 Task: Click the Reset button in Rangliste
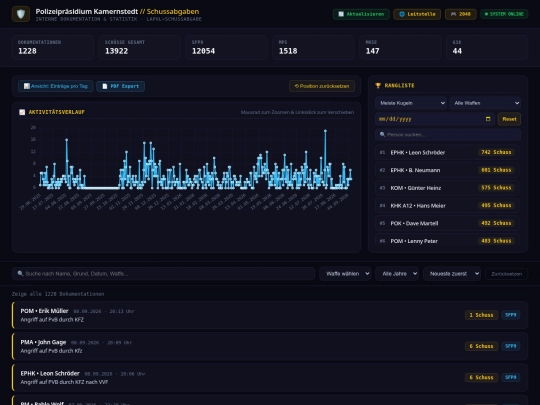[x=509, y=119]
